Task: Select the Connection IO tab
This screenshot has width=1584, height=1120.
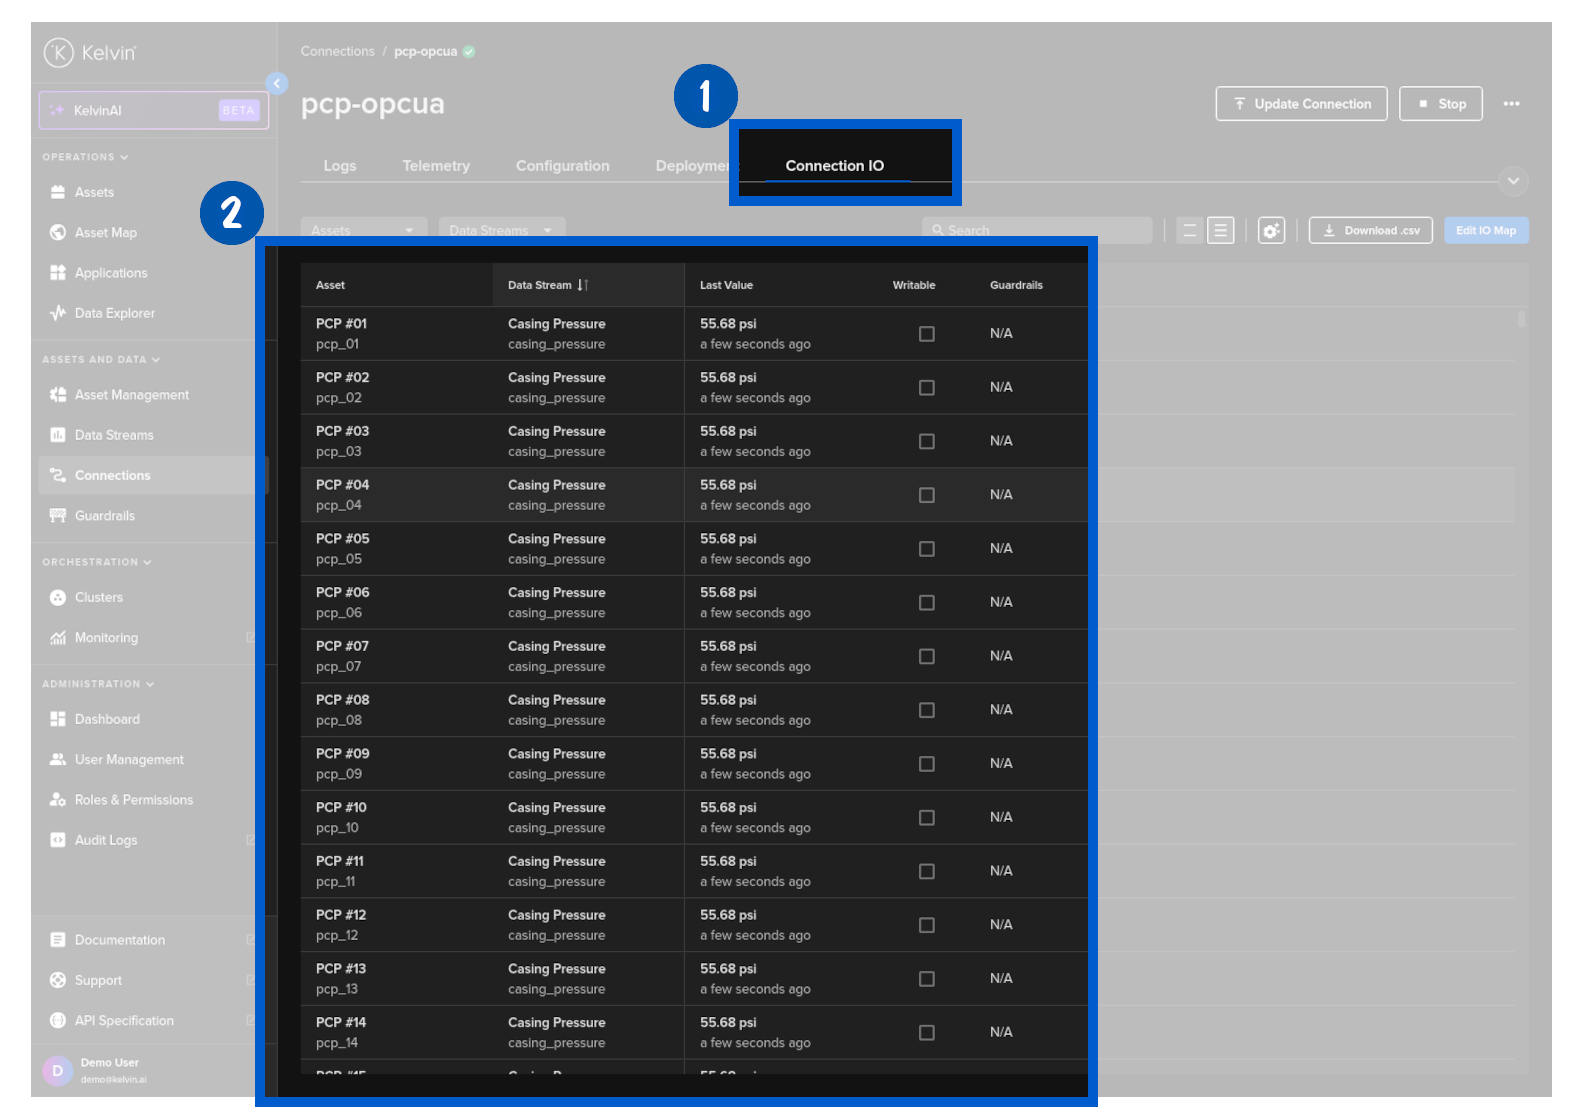Action: click(x=834, y=166)
